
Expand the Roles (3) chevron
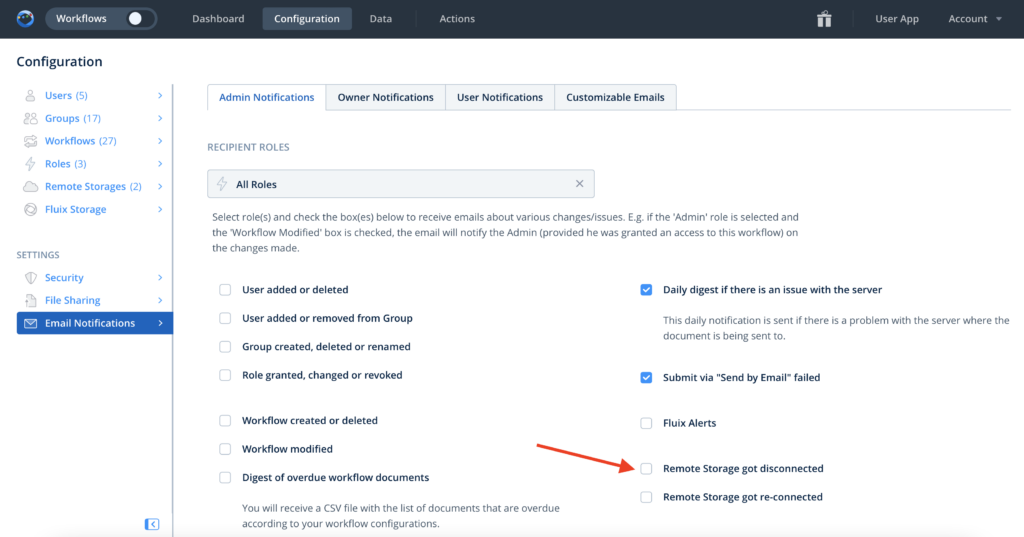click(x=160, y=164)
